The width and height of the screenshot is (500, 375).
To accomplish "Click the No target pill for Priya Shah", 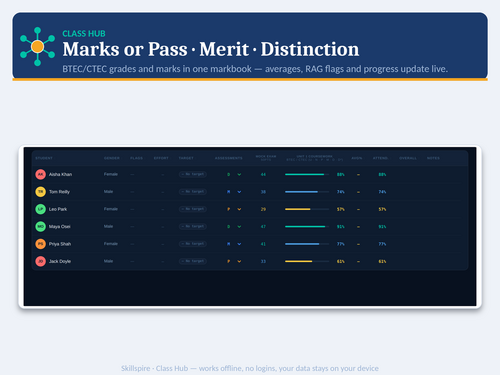I will 193,244.
